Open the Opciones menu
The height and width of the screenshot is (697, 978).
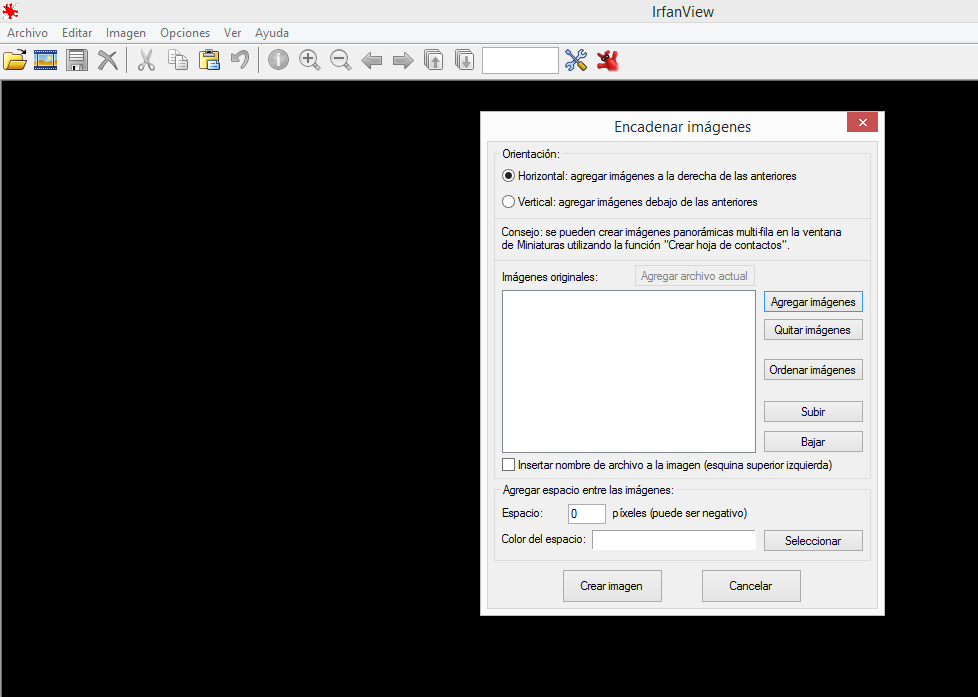pos(185,33)
